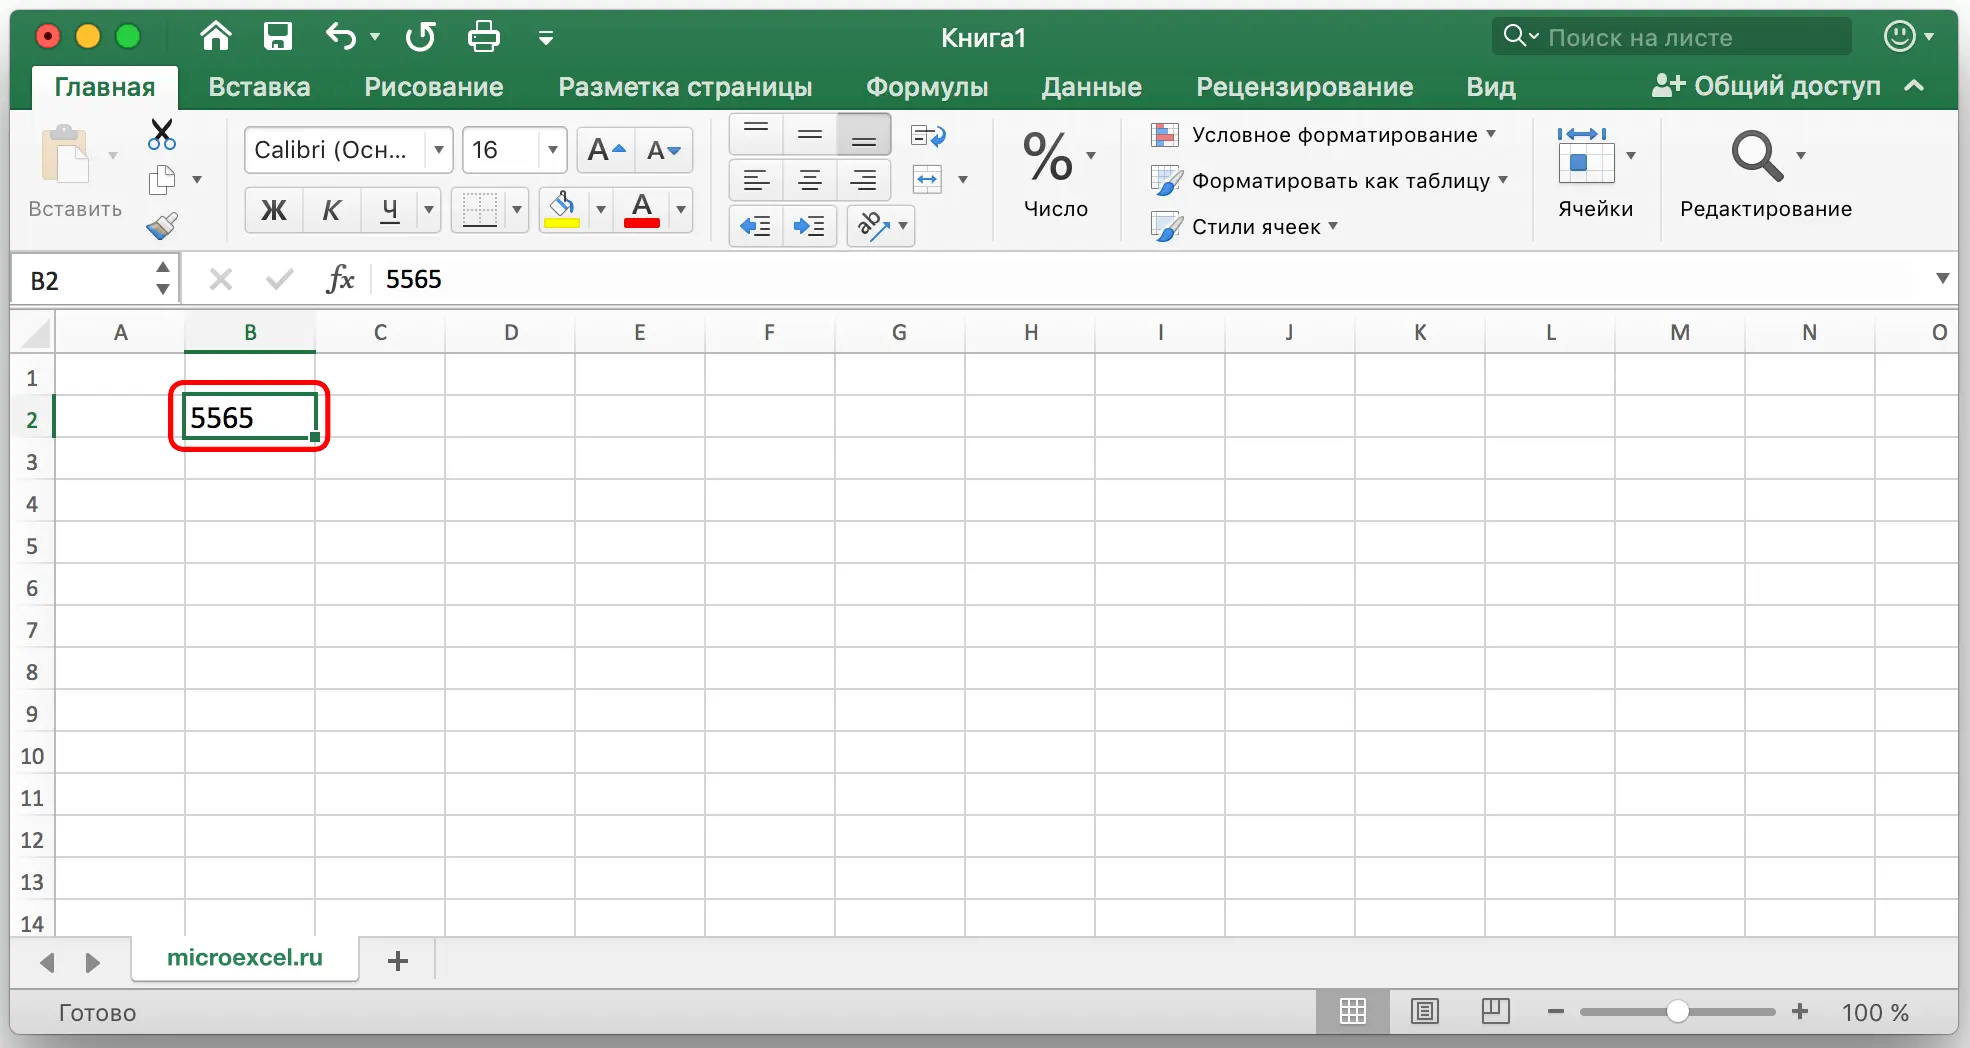Add a new sheet
1970x1048 pixels.
tap(397, 961)
